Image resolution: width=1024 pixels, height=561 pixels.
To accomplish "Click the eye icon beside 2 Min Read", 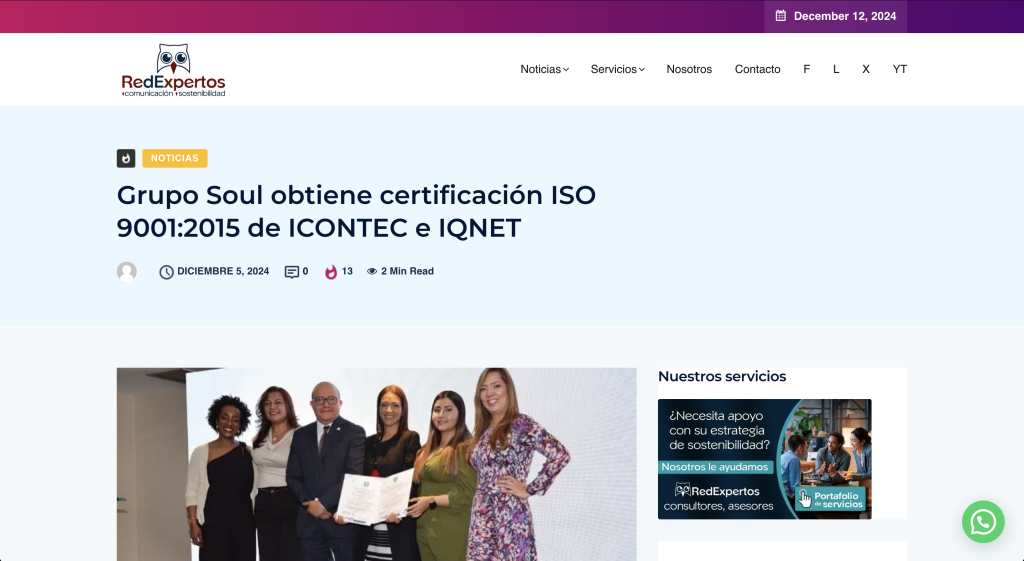I will coord(372,271).
